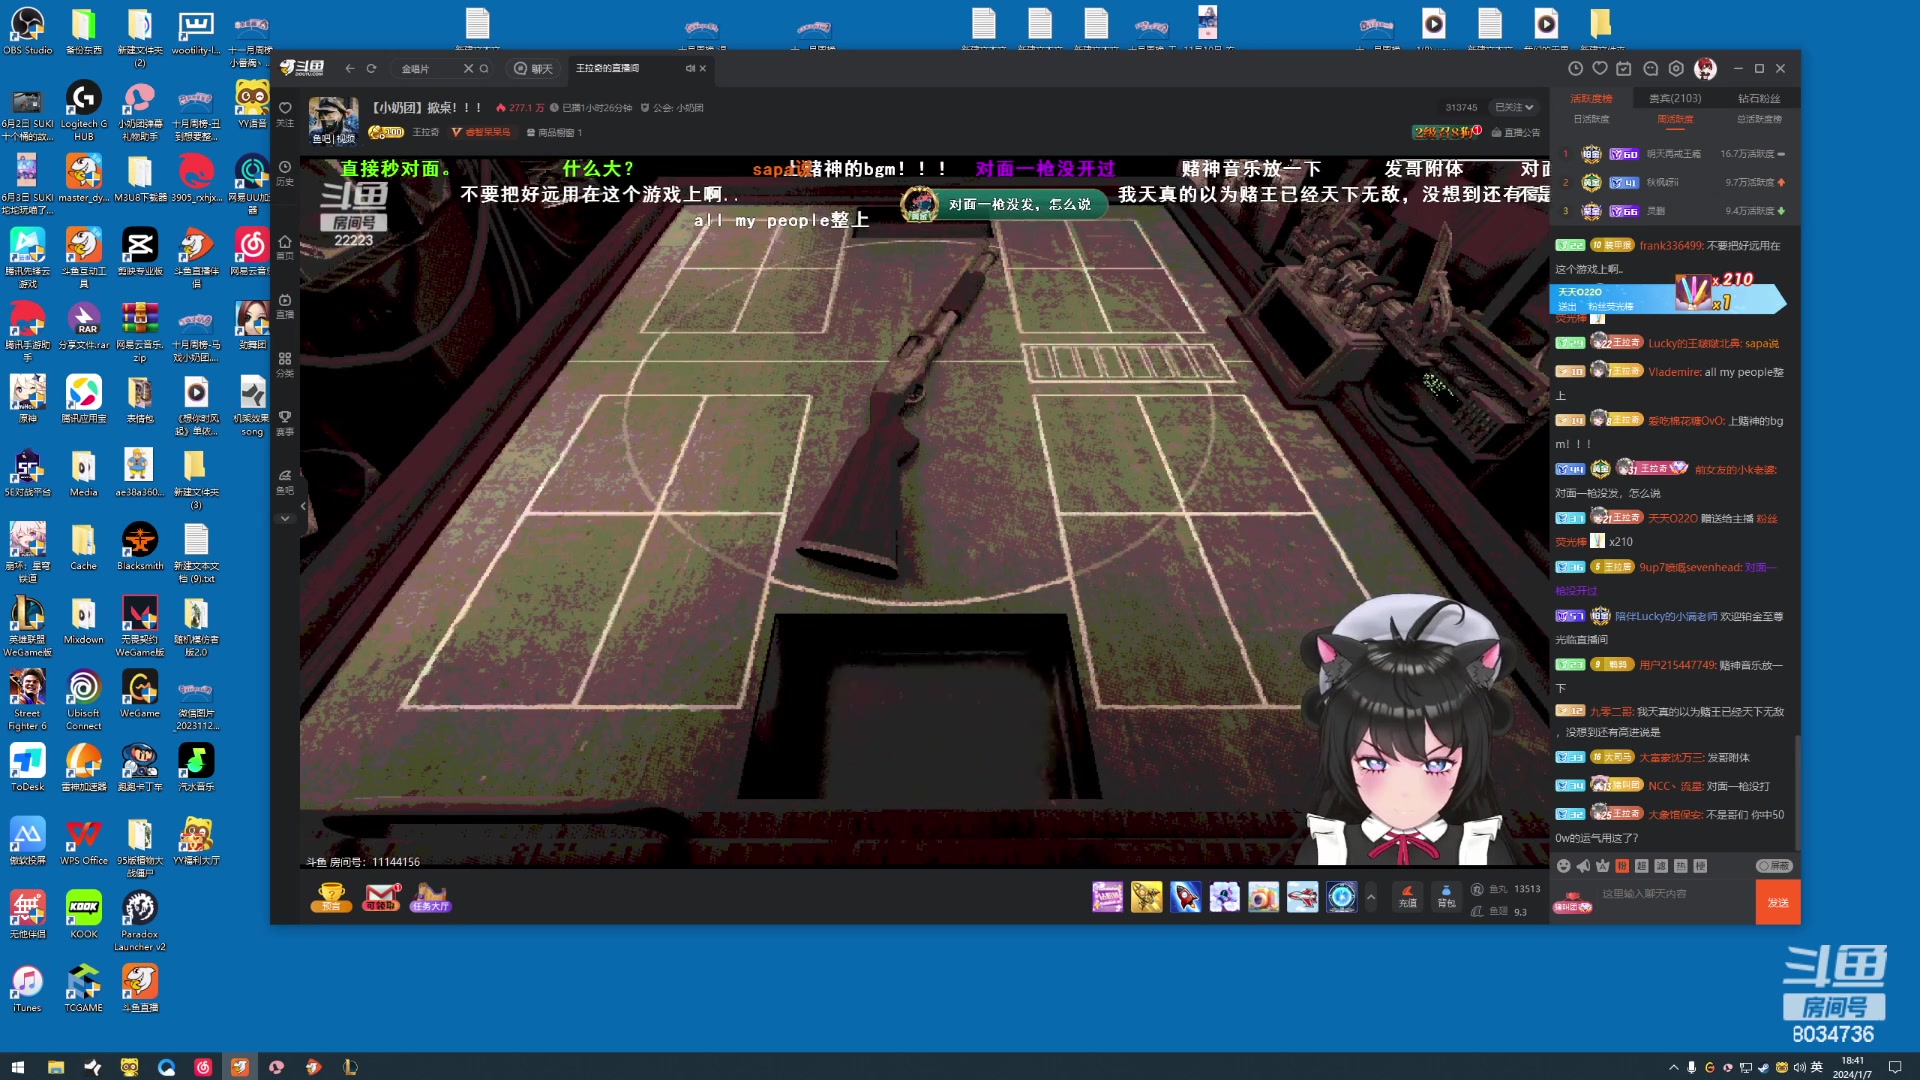Click the chat panel vertical scrollbar
This screenshot has width=1920, height=1080.
(x=1796, y=795)
